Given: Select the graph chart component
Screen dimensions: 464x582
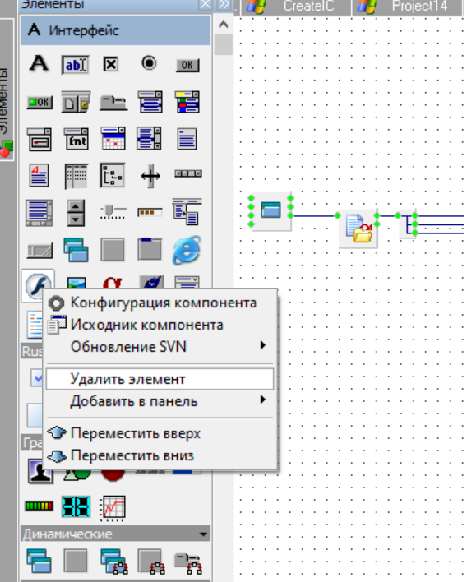Looking at the screenshot, I should click(x=113, y=508).
